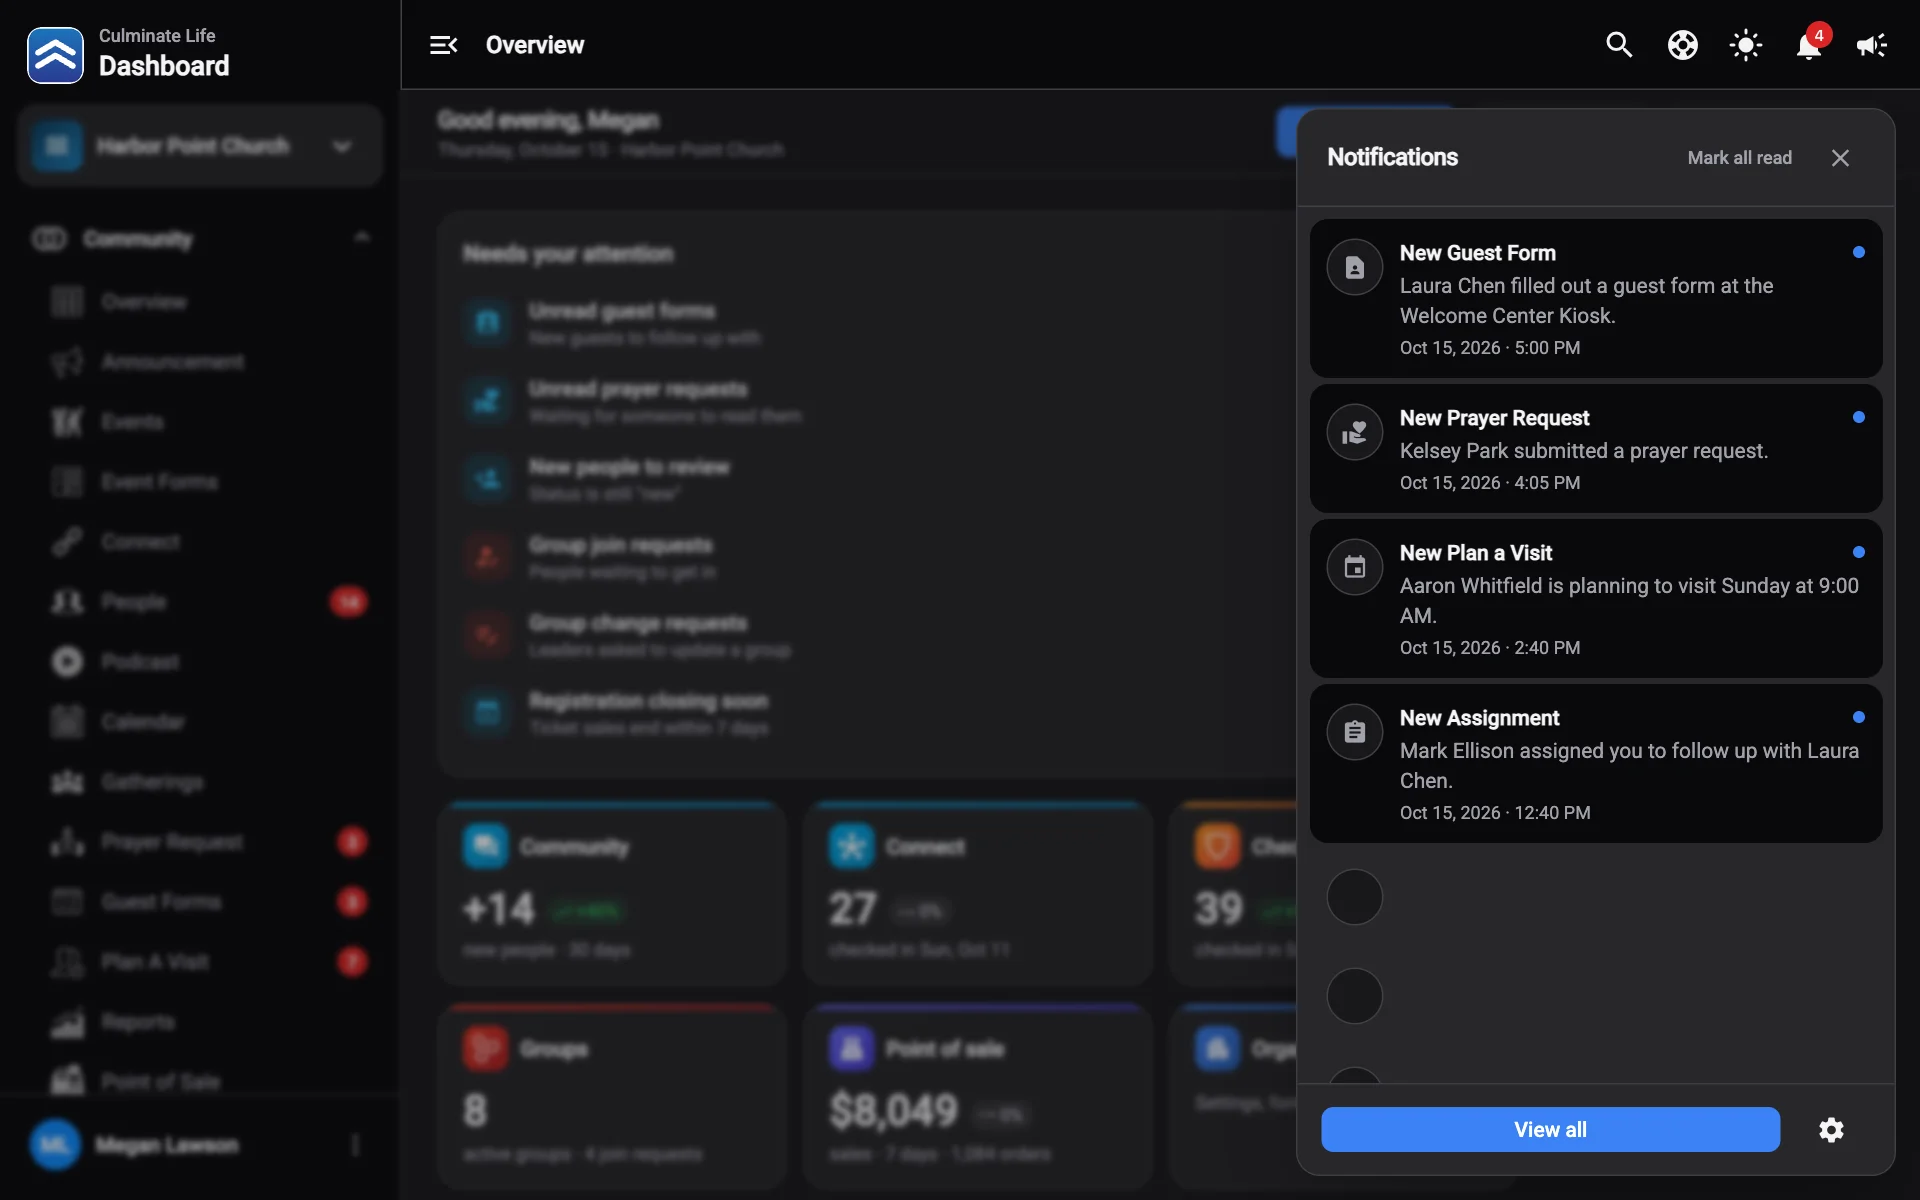
Task: Click the Connect 27 stats card
Action: pos(978,893)
